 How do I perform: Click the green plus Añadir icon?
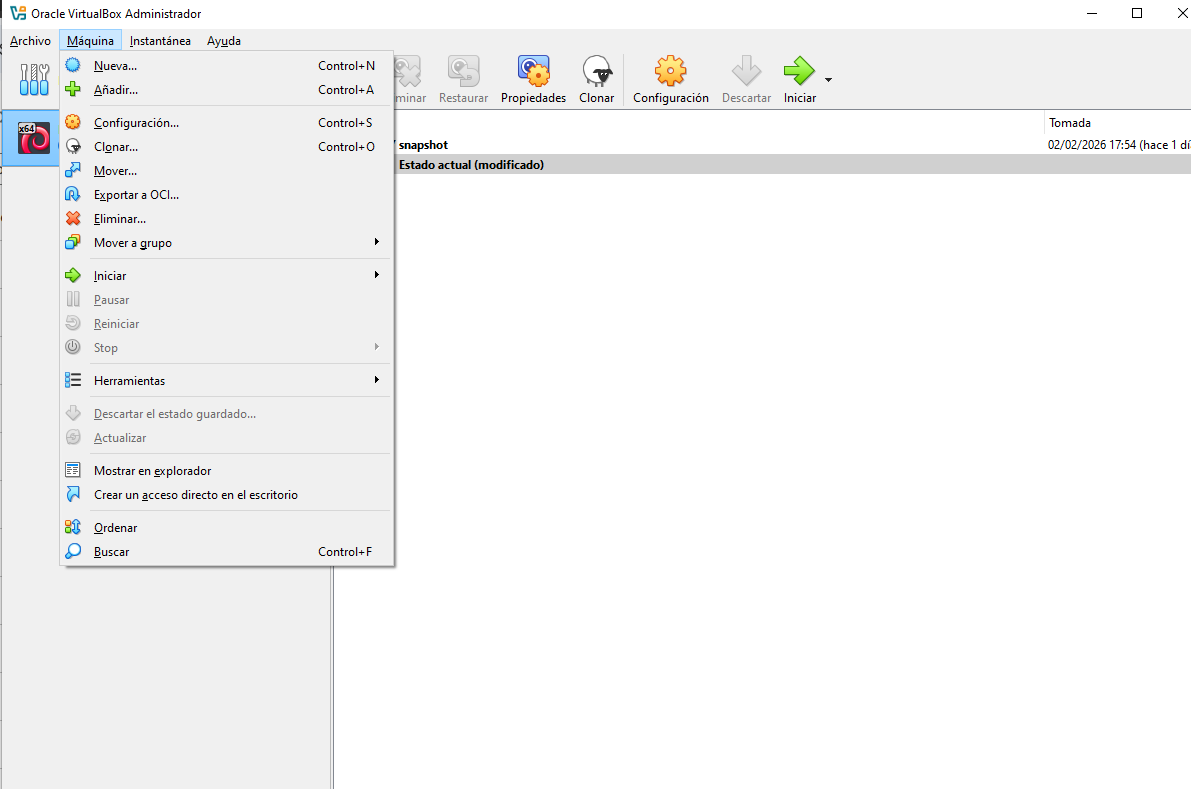(x=73, y=89)
